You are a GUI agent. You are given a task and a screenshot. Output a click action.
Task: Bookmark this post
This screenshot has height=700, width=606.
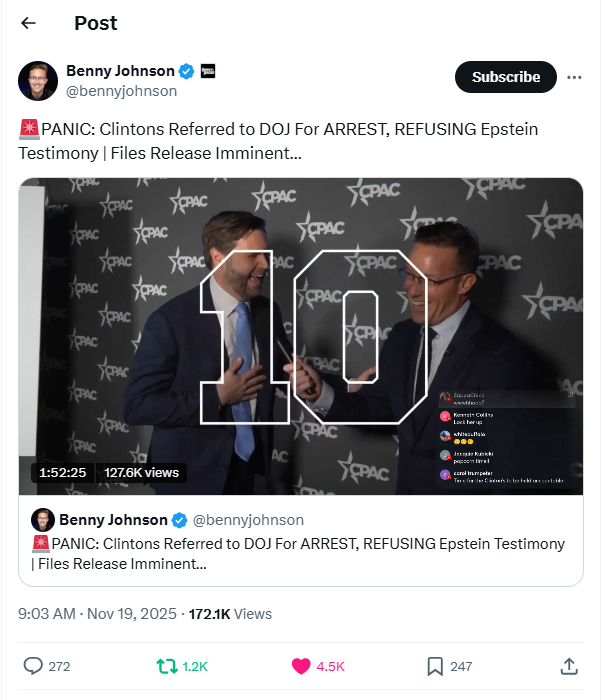coord(435,666)
